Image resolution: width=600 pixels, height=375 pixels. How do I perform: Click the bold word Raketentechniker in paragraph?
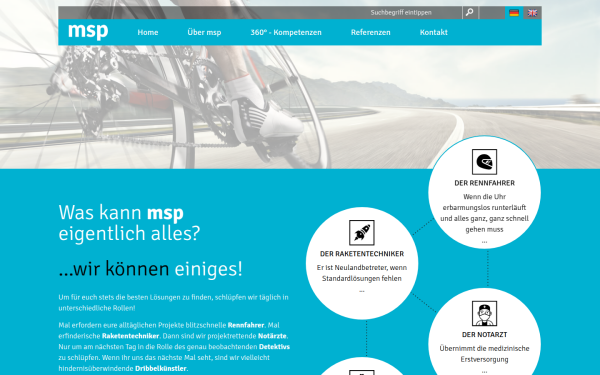coord(130,336)
